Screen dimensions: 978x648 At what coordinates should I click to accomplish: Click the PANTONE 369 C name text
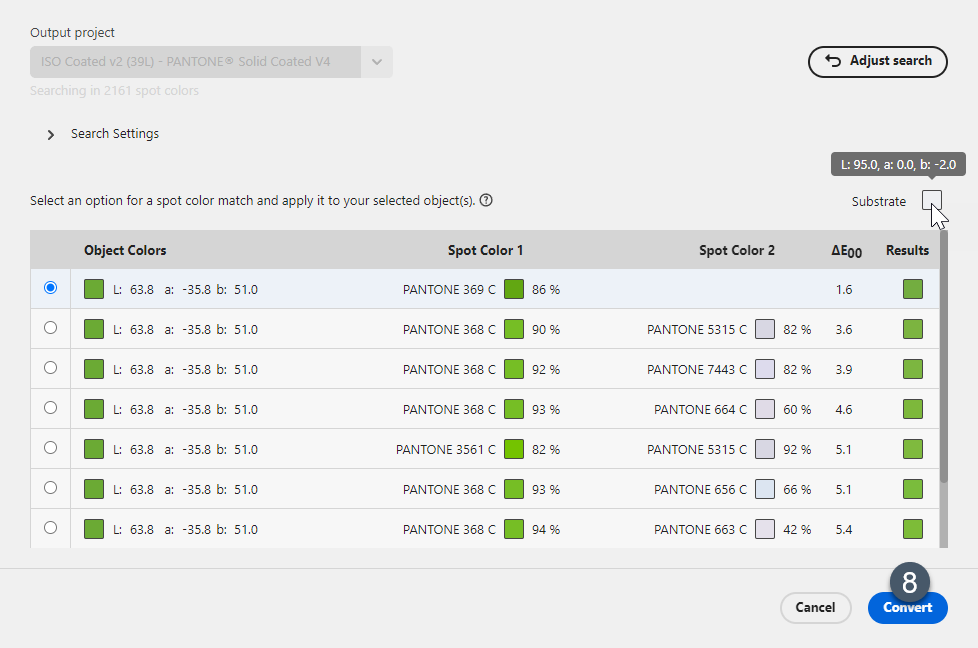449,289
